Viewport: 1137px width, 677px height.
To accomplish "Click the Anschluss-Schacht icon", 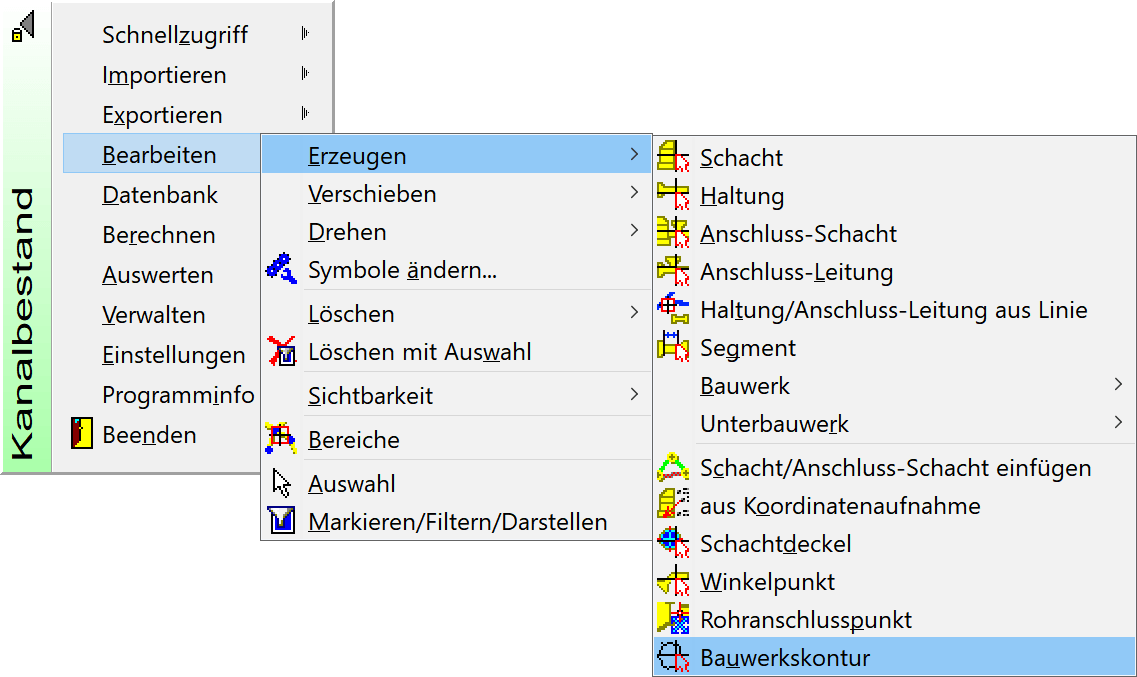I will [674, 234].
